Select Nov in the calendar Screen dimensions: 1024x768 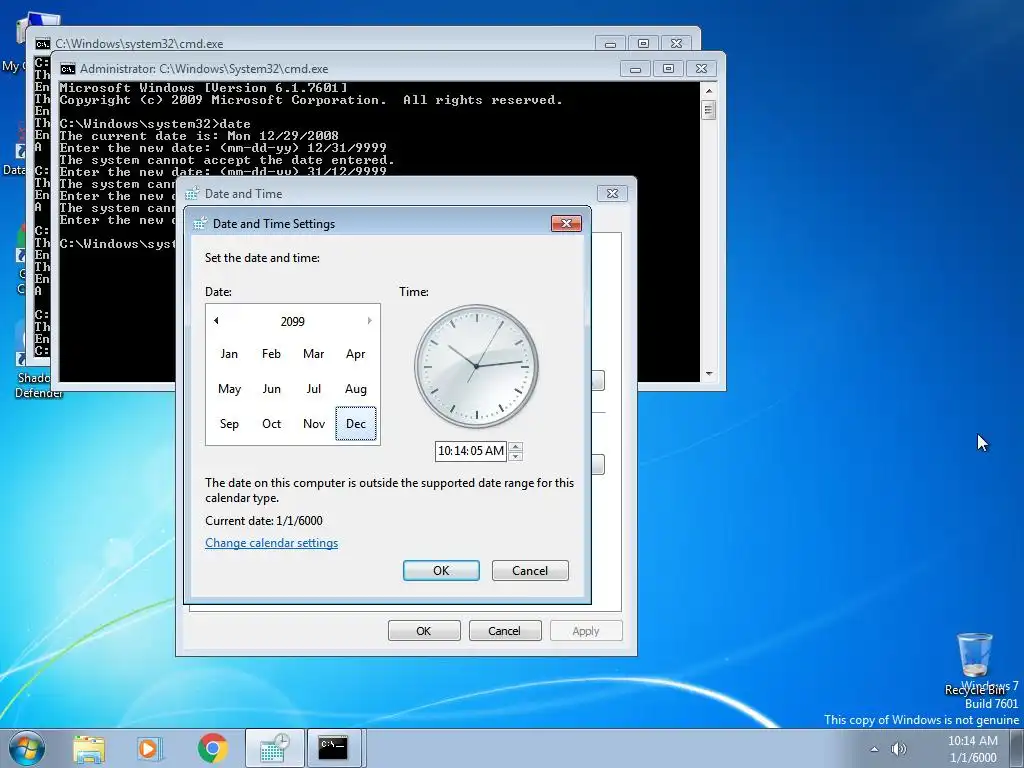313,424
